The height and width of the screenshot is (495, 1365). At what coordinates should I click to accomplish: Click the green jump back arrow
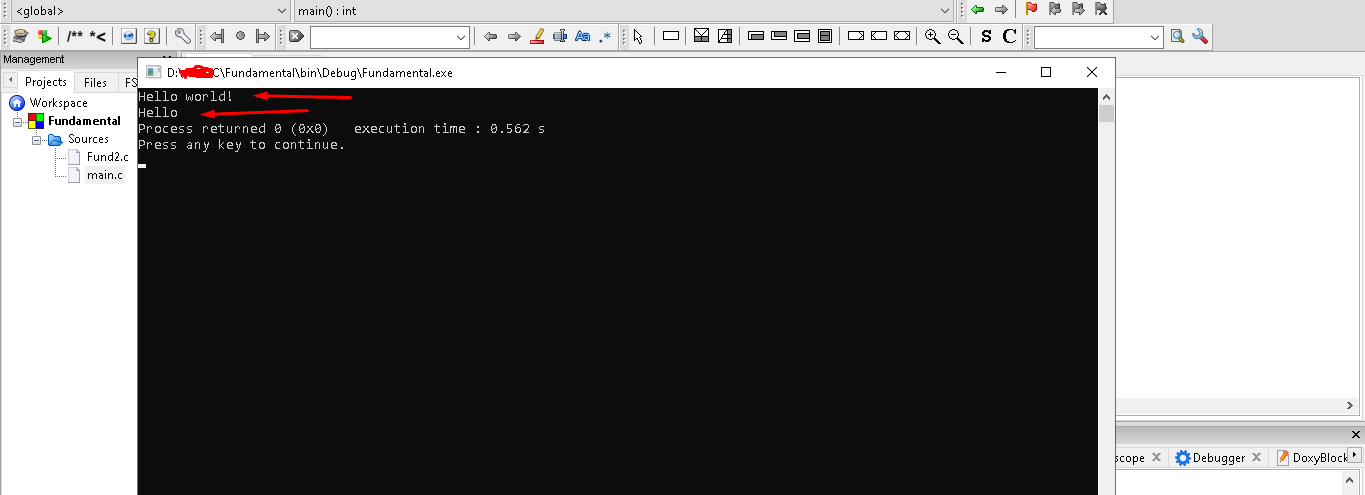(977, 10)
